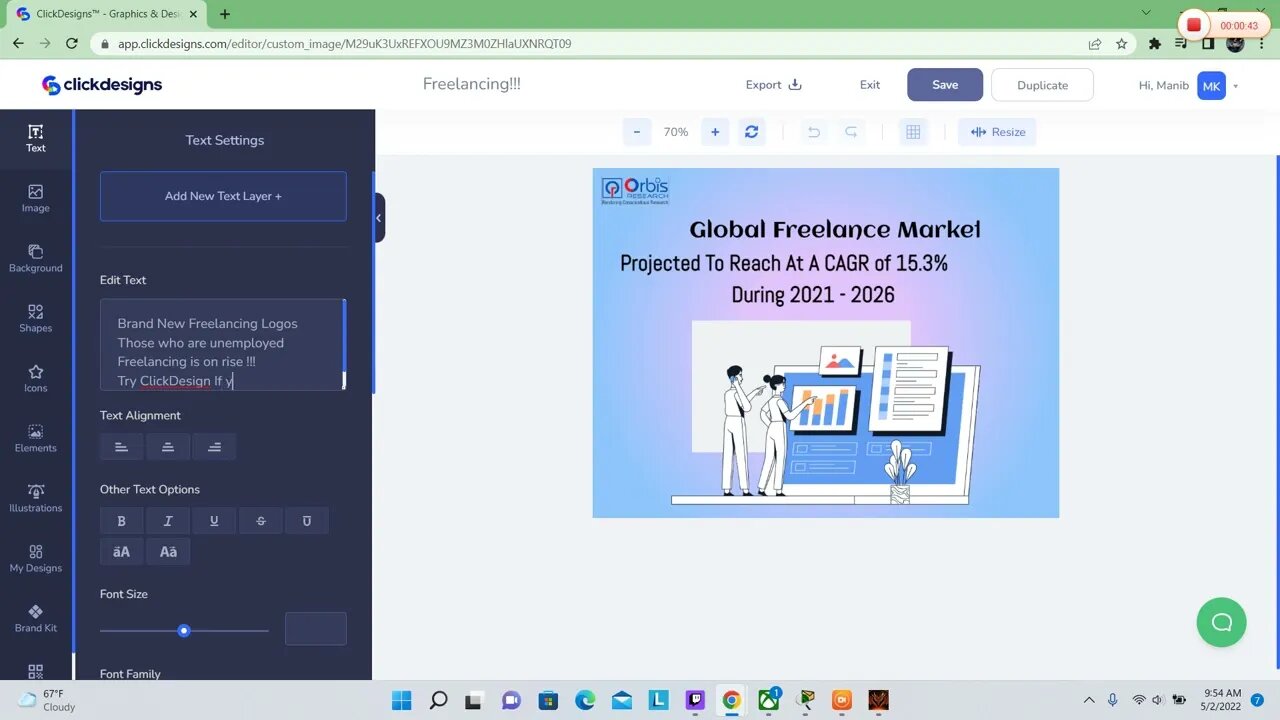Open Twitch from the taskbar
The image size is (1280, 720).
coord(695,700)
